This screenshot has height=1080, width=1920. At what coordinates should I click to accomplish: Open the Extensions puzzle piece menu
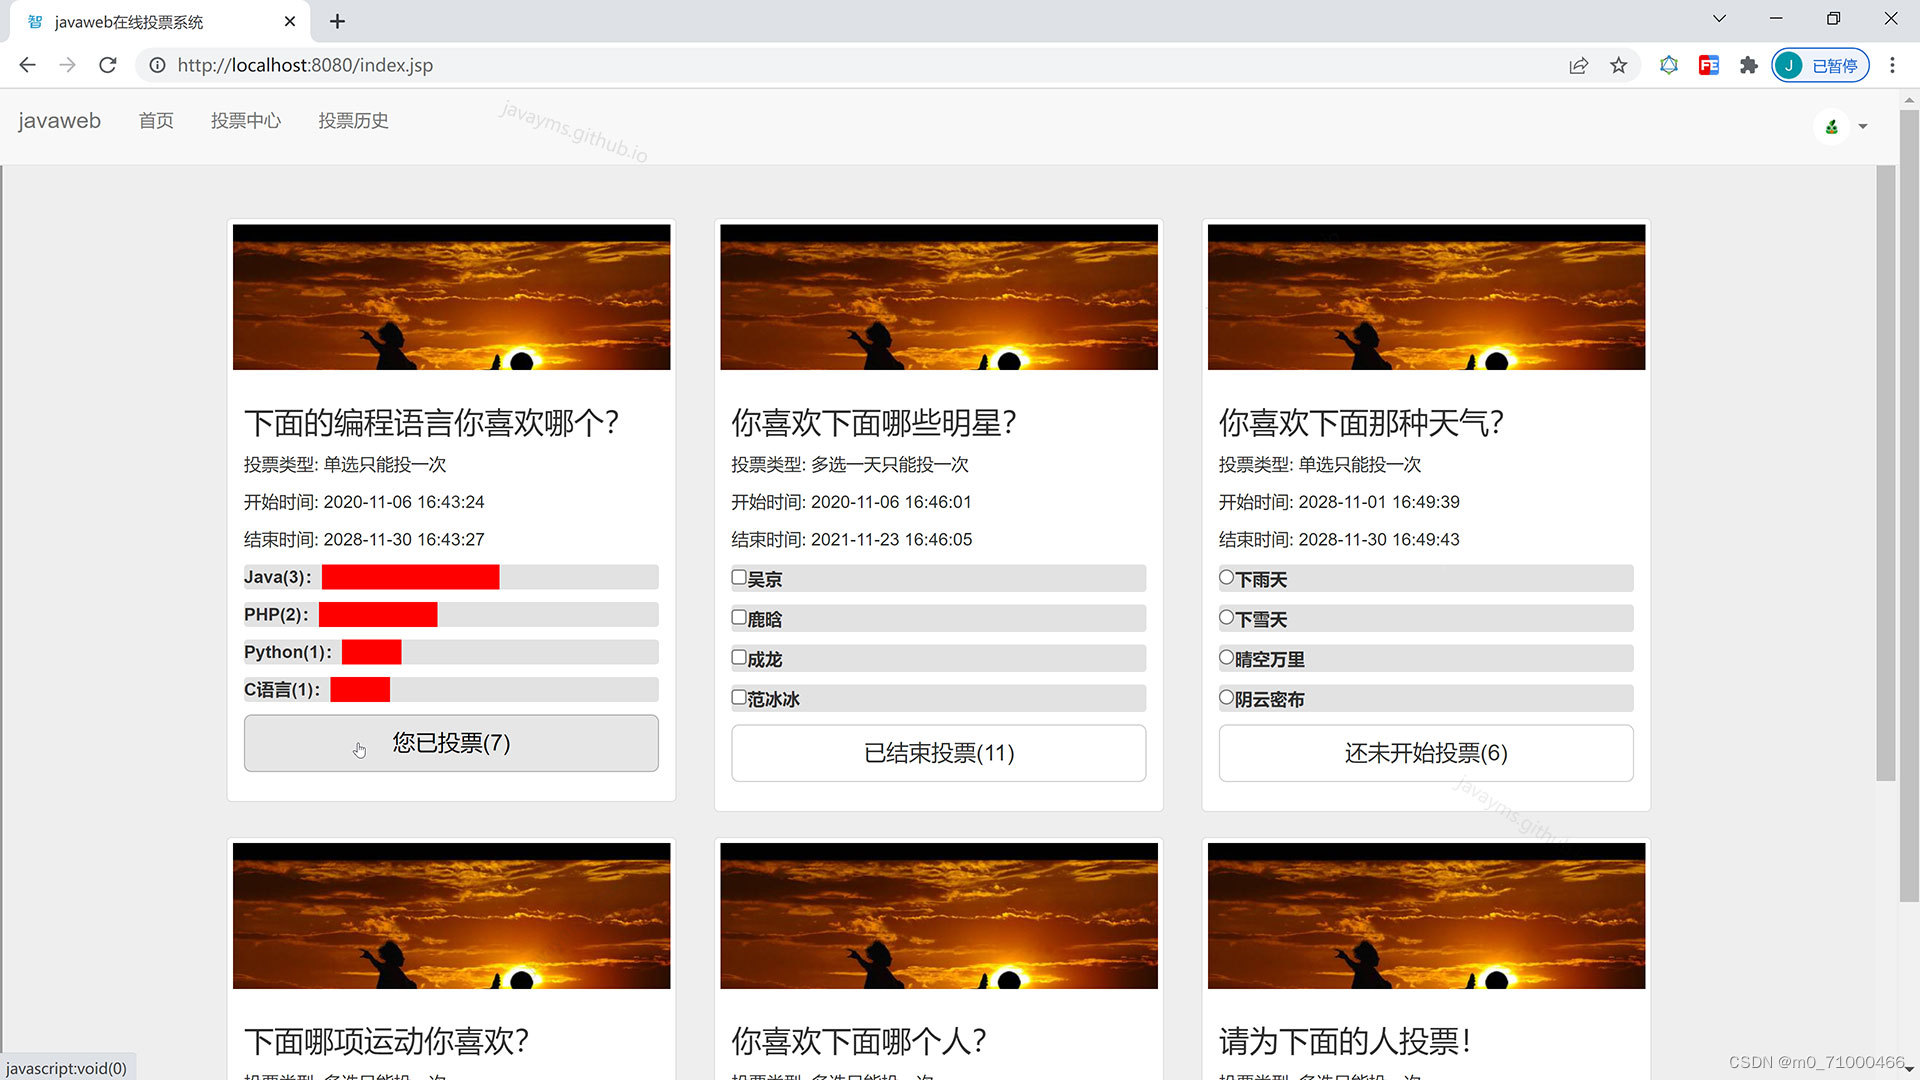pyautogui.click(x=1749, y=65)
